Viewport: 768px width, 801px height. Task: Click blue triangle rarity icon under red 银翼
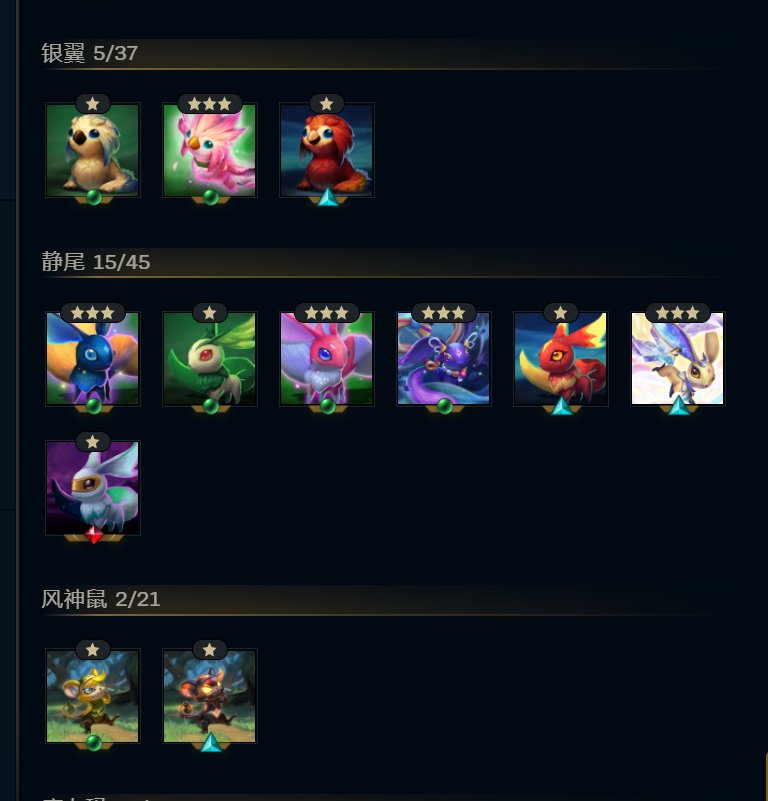point(328,197)
